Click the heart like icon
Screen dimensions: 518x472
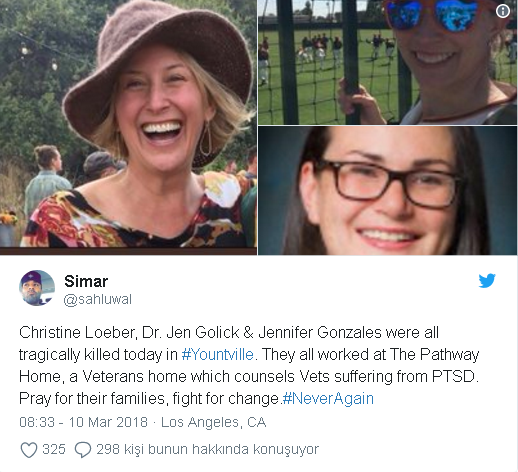29,450
